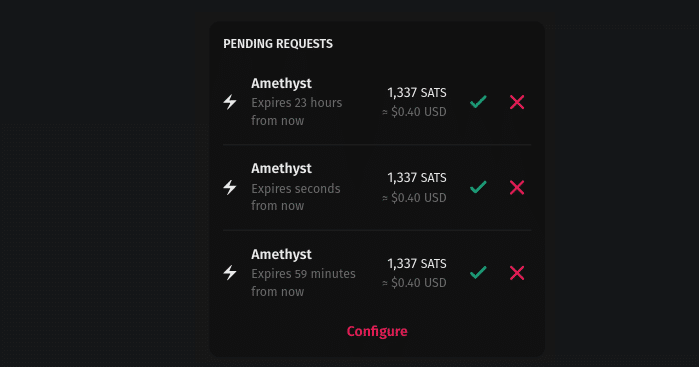
Task: Click the Pending Requests heading
Action: [x=278, y=44]
